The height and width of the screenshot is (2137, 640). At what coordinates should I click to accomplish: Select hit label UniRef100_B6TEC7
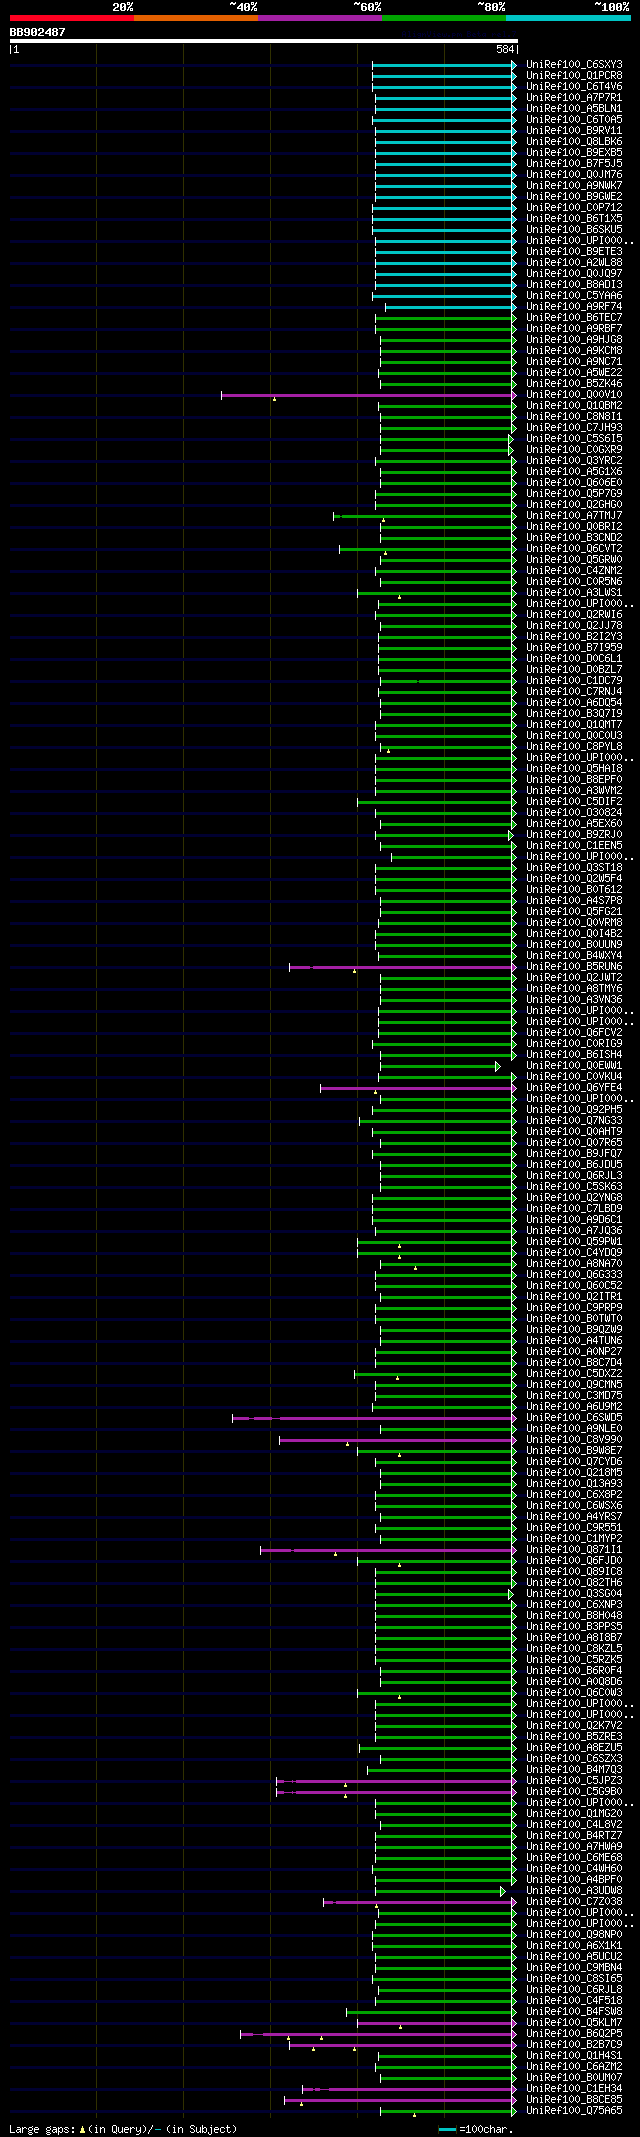coord(574,317)
